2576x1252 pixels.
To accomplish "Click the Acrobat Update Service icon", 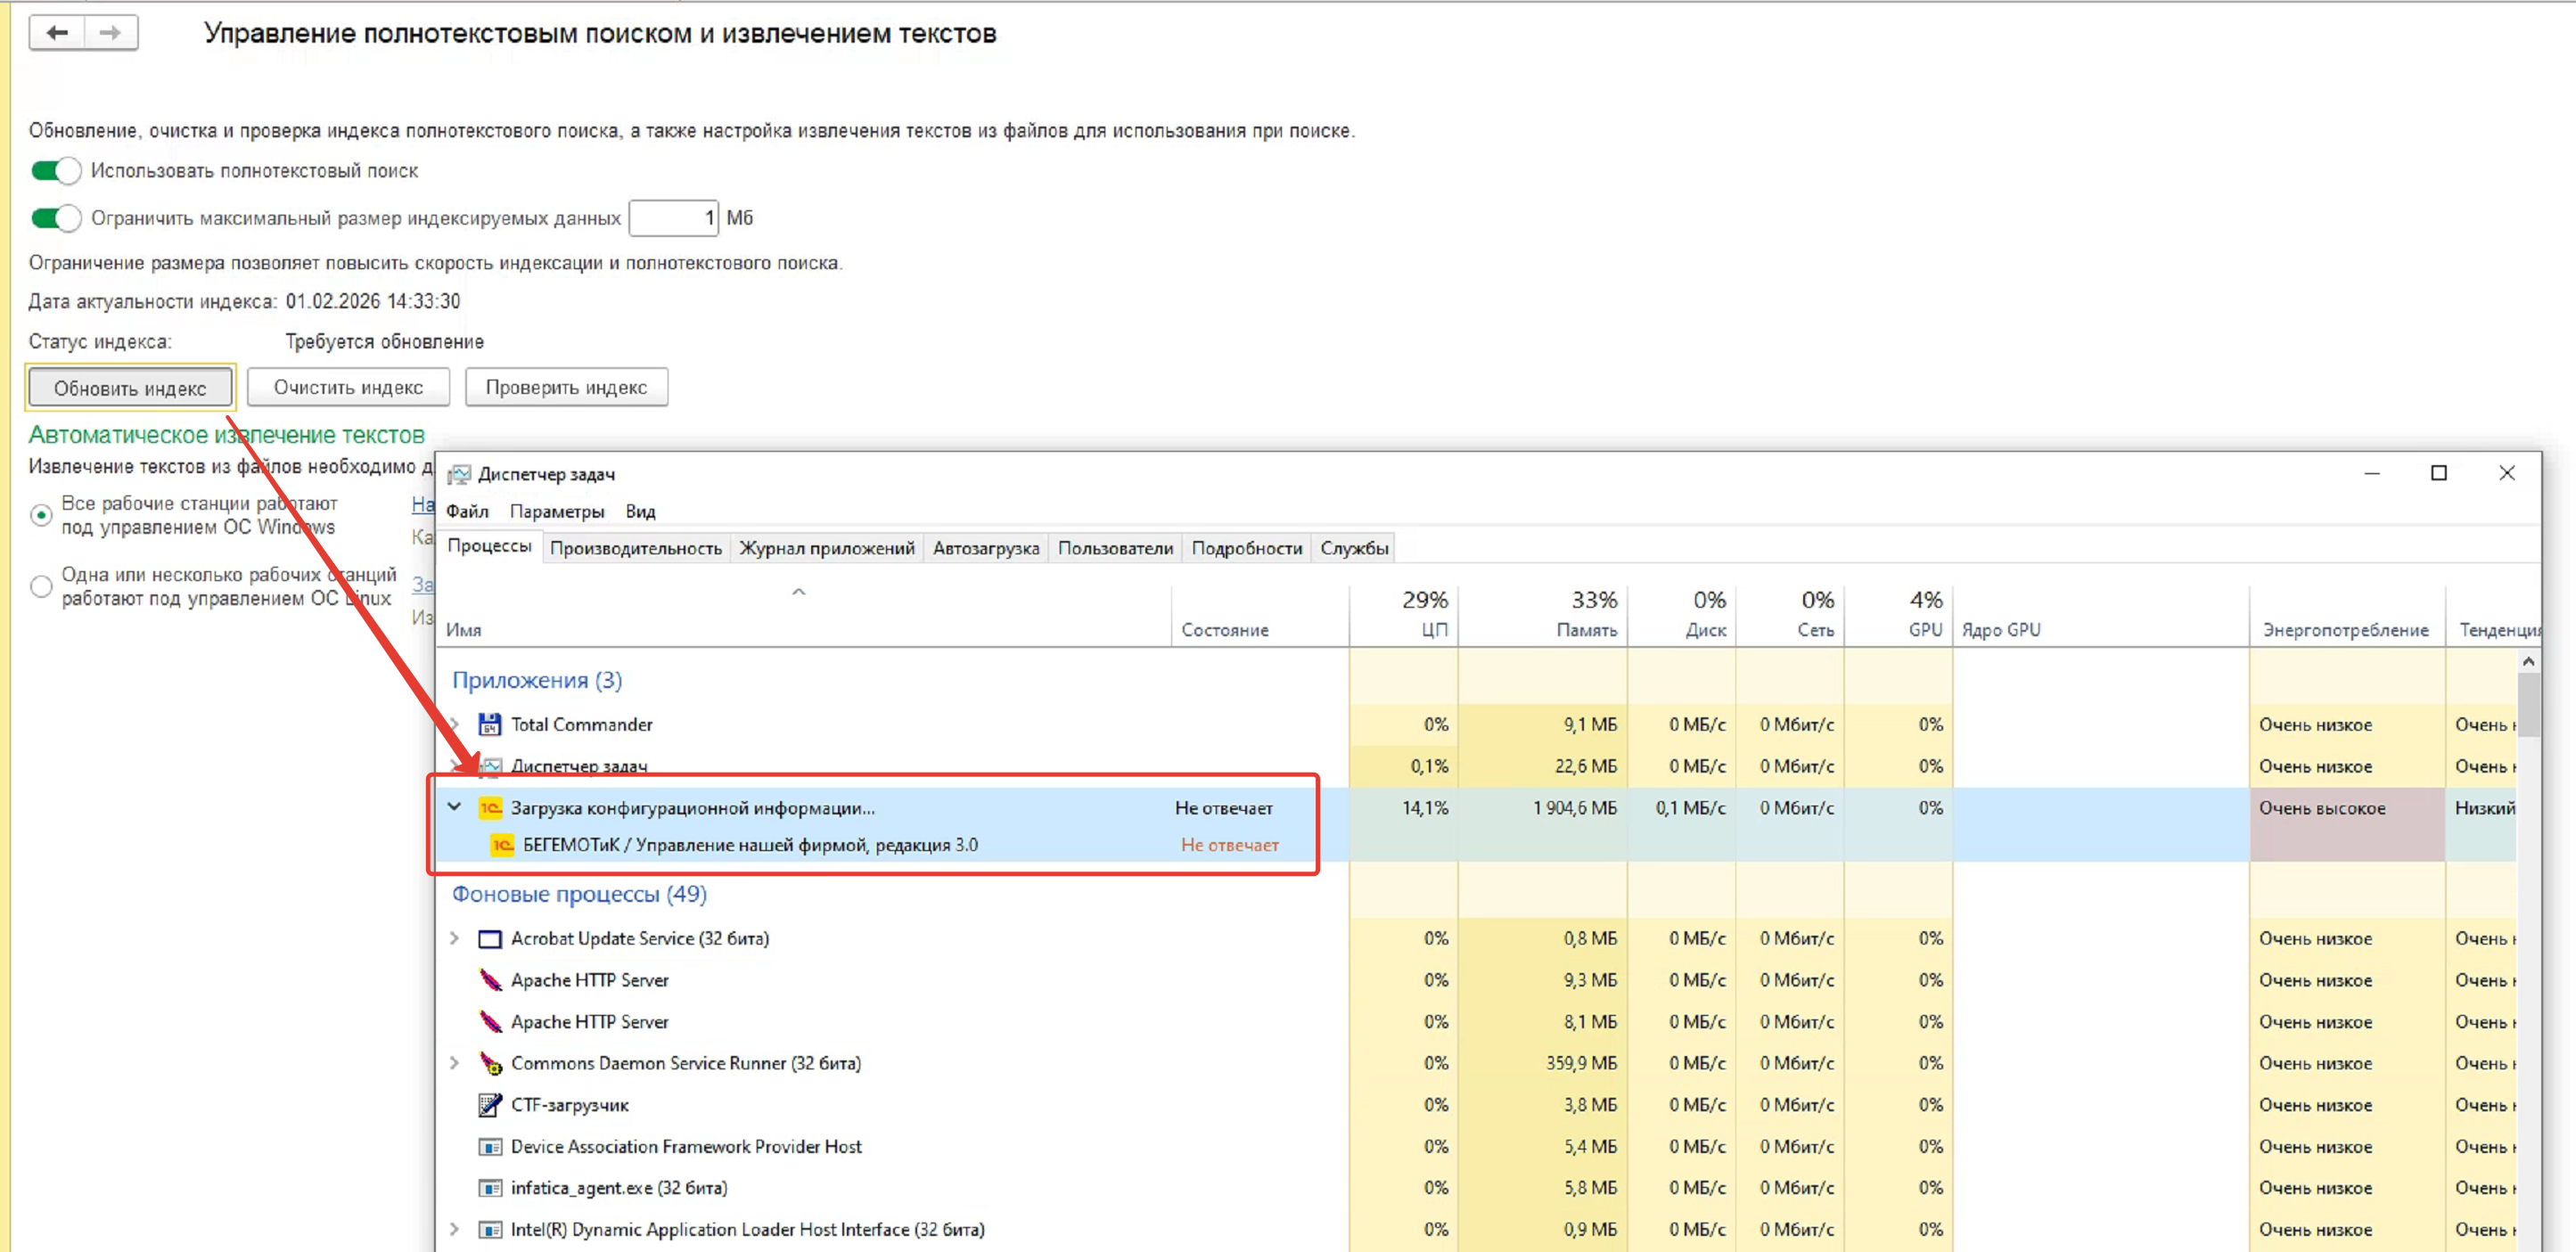I will [x=490, y=939].
